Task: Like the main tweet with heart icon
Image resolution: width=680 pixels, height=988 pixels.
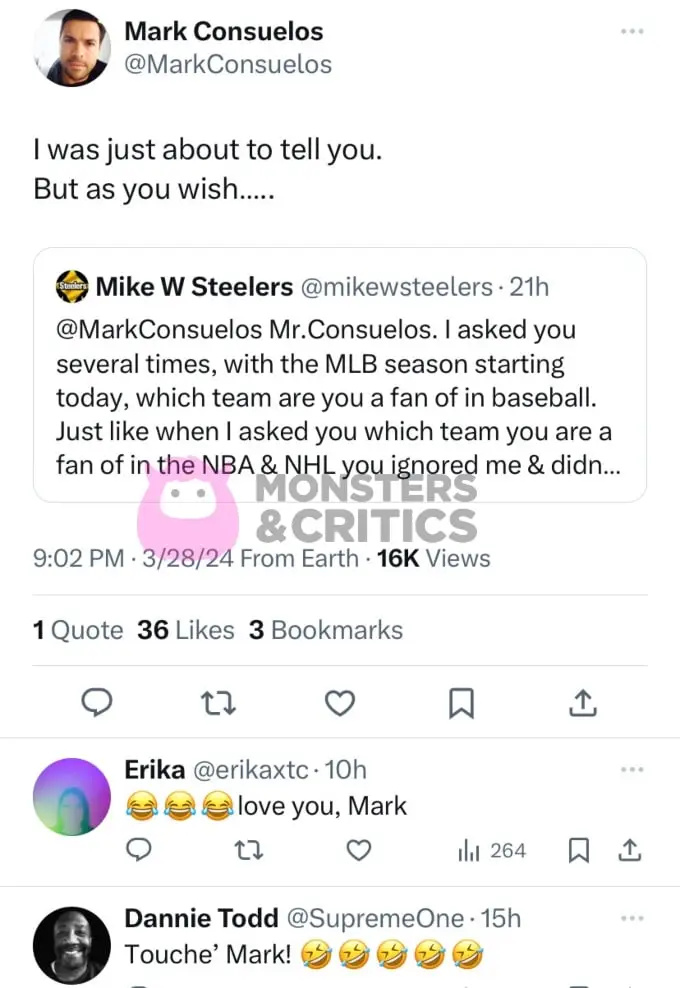Action: [340, 703]
